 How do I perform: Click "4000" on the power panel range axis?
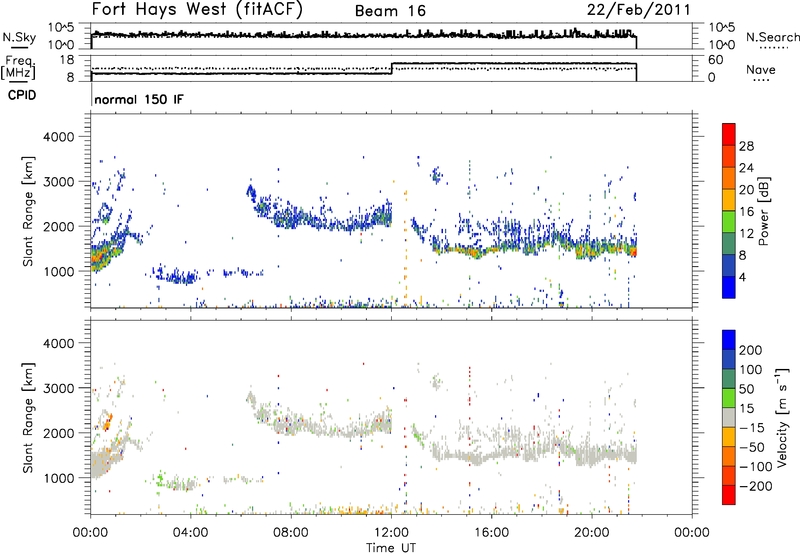coord(58,137)
